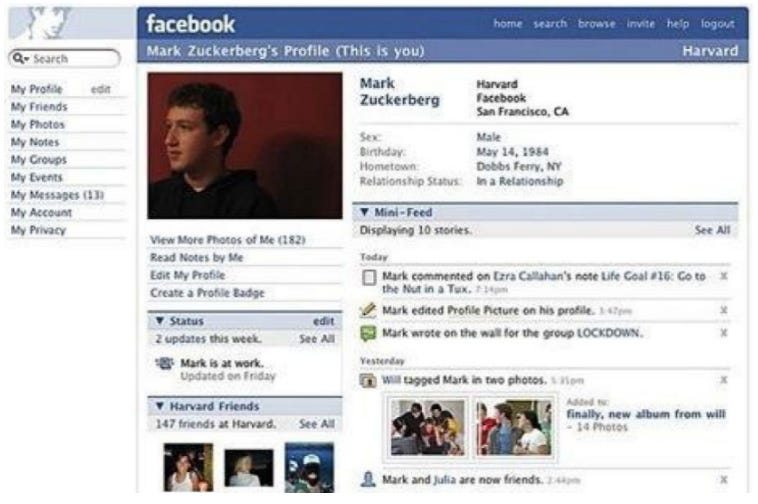Click the pencil icon next to edited Profile Picture
This screenshot has height=504, width=758.
point(368,310)
